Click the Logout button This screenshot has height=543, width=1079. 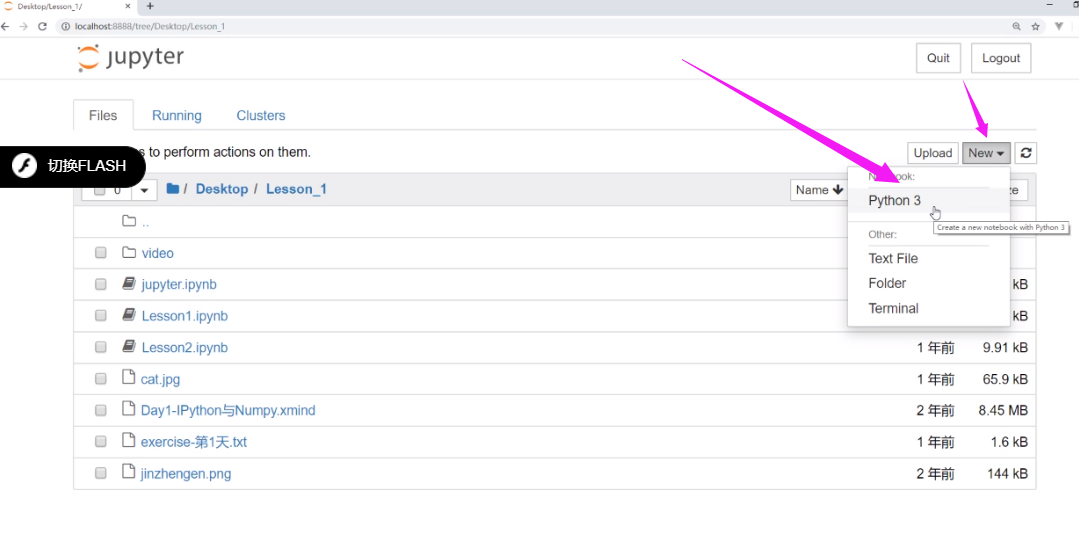pos(1001,58)
